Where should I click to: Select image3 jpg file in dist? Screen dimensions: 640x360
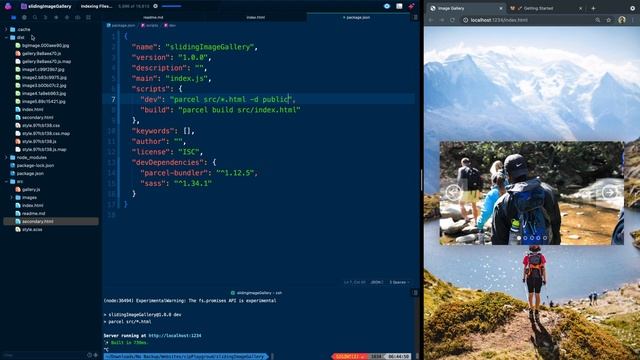tap(44, 85)
